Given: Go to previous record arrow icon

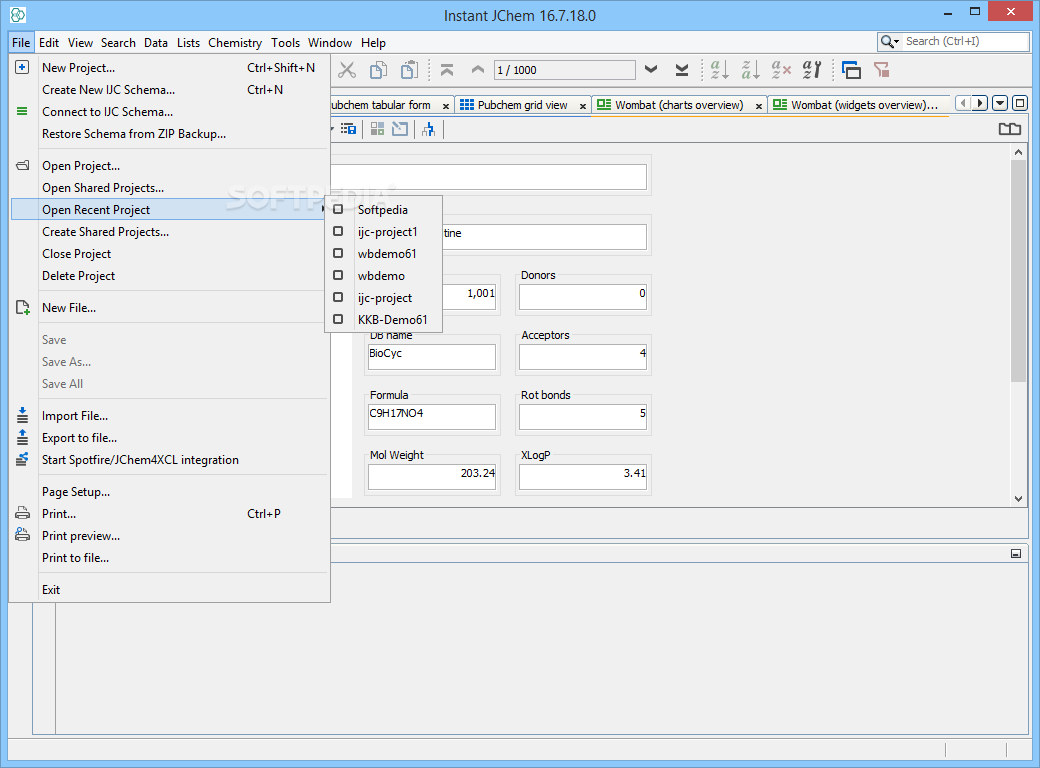Looking at the screenshot, I should click(x=478, y=70).
